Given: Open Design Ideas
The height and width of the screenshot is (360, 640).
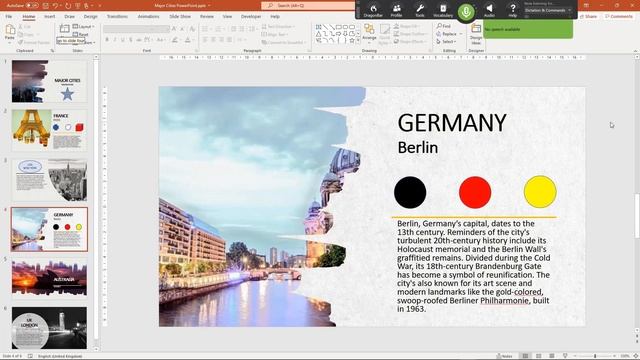Looking at the screenshot, I should point(476,34).
